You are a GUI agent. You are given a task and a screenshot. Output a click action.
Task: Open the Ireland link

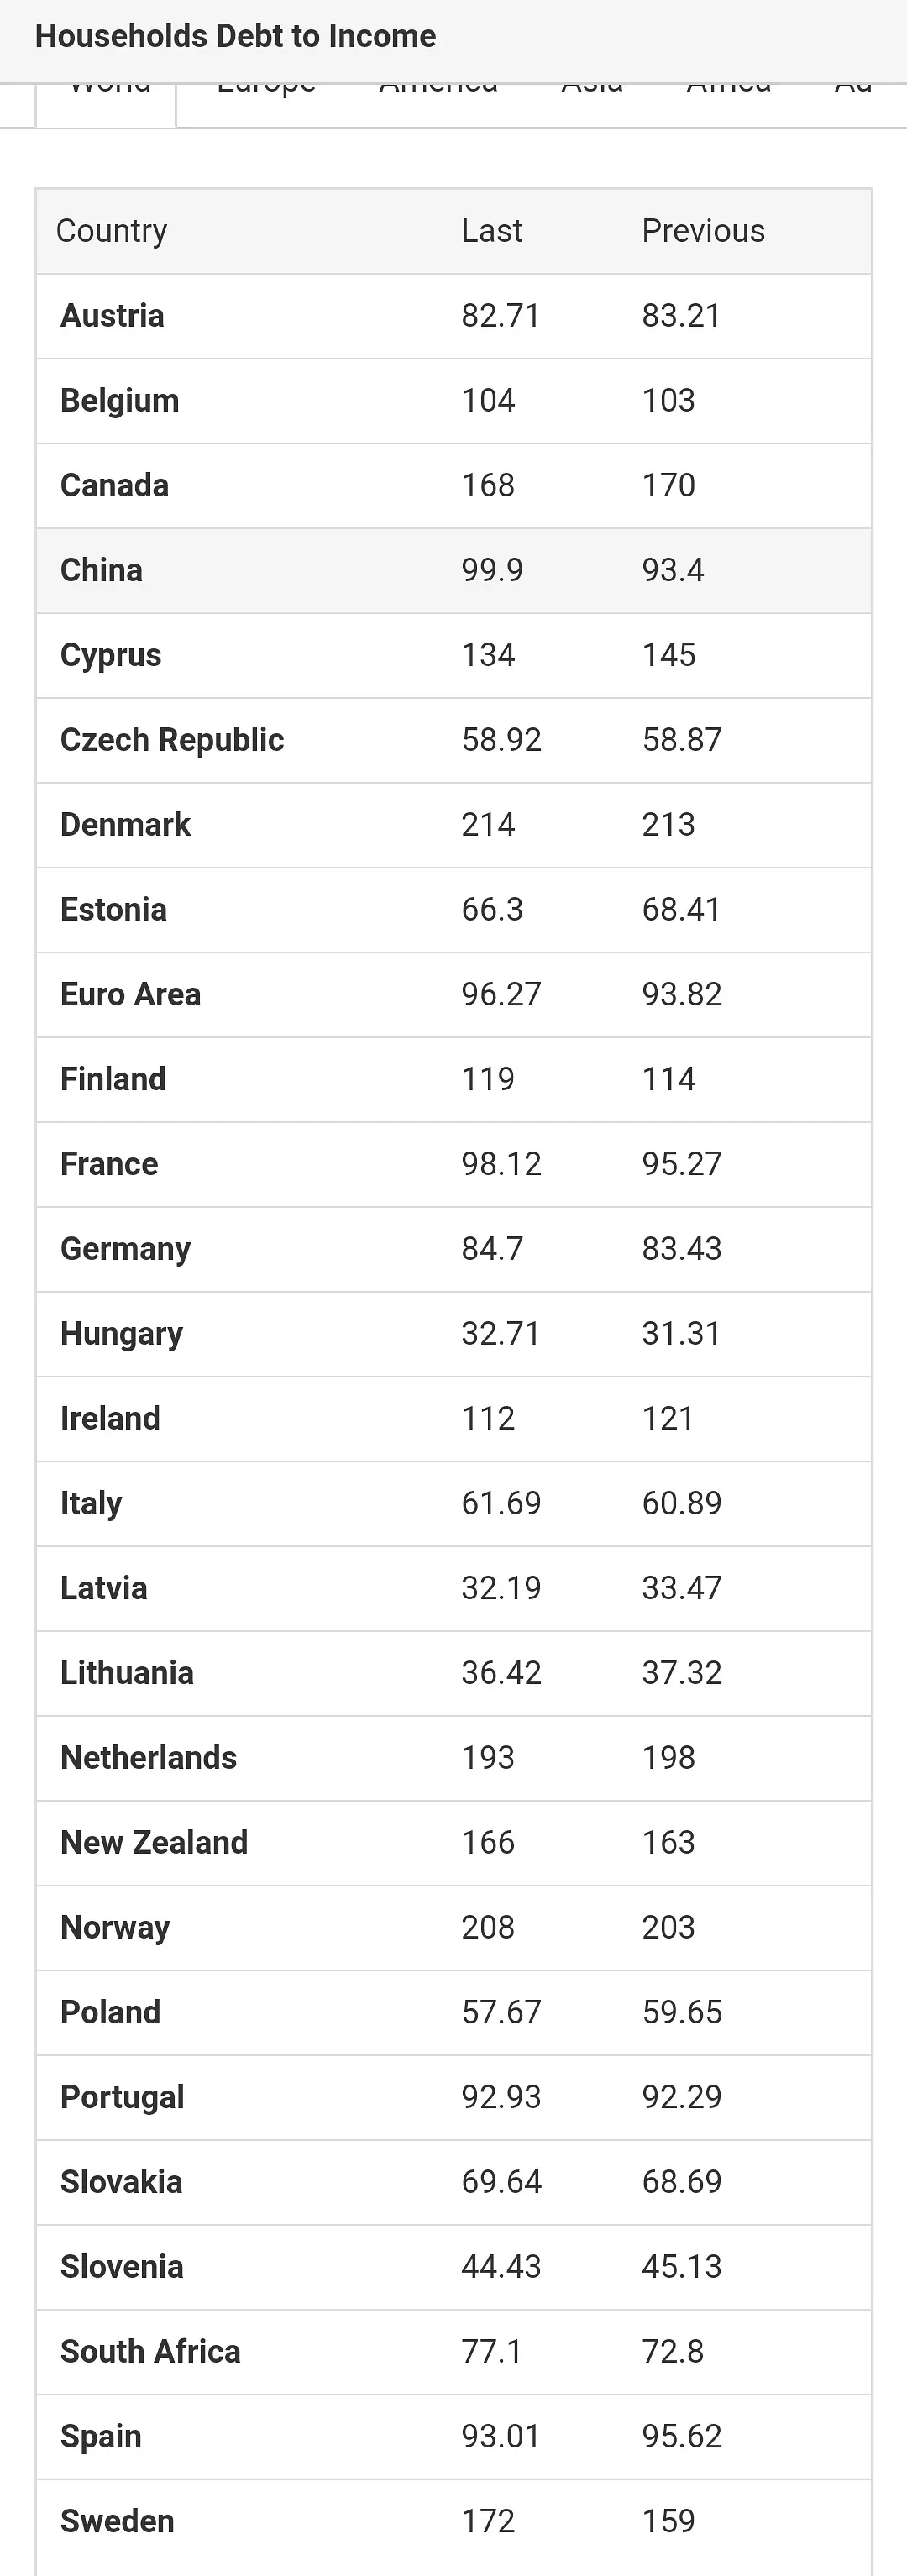click(110, 1418)
